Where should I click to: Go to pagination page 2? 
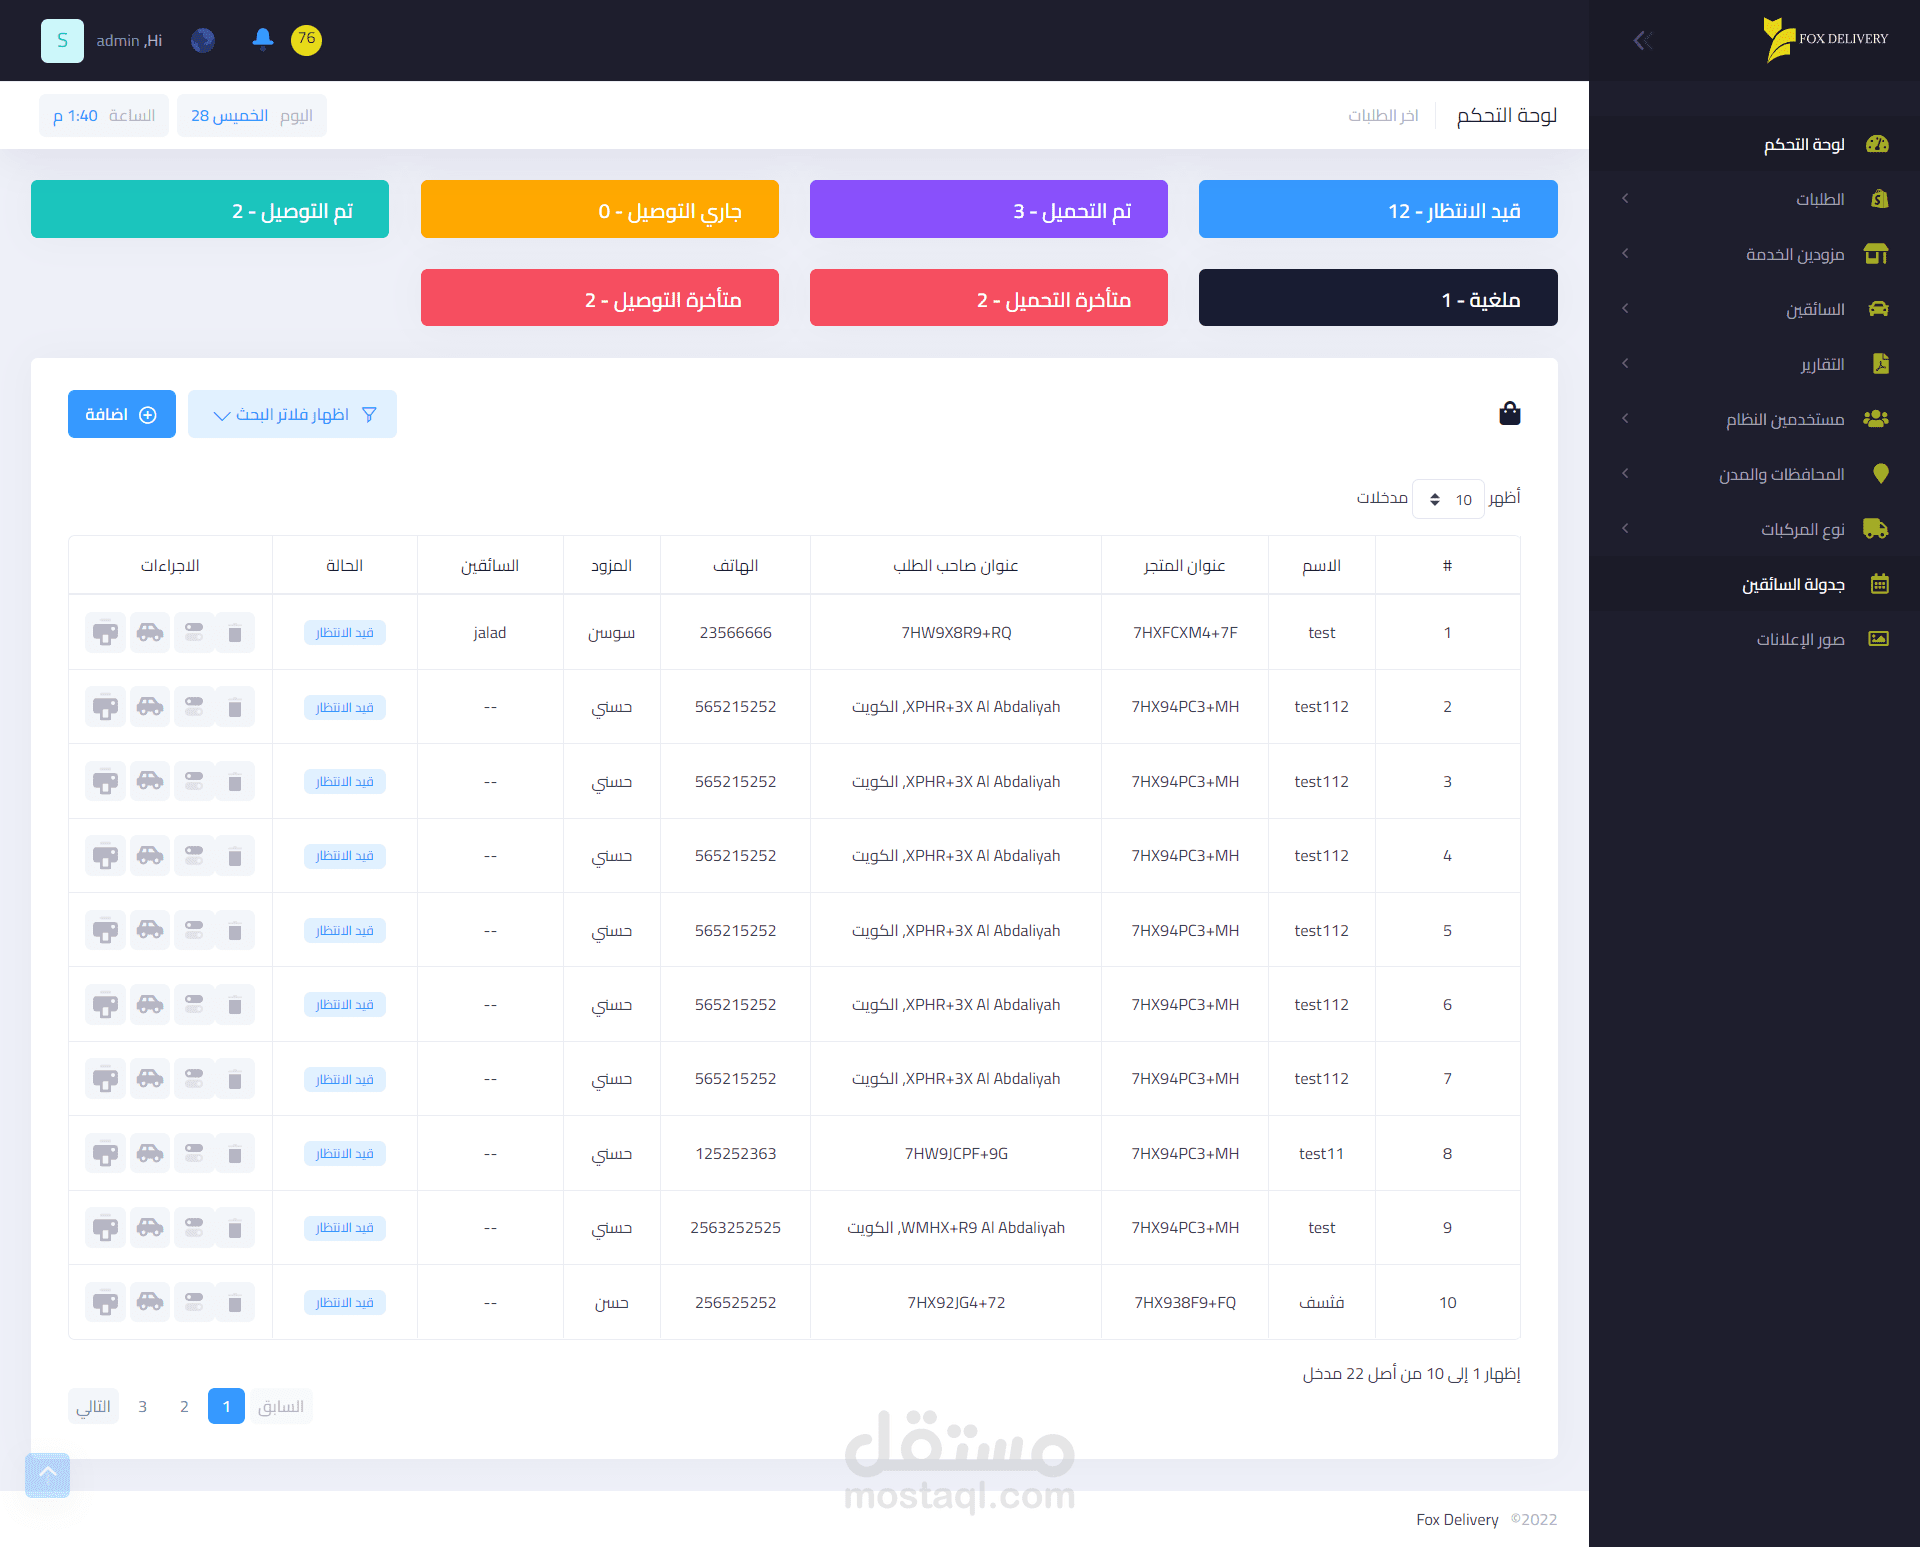click(x=184, y=1406)
